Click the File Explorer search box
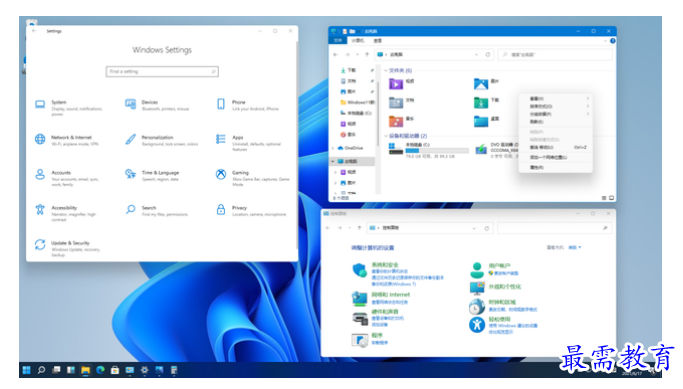The width and height of the screenshot is (683, 389). click(555, 54)
